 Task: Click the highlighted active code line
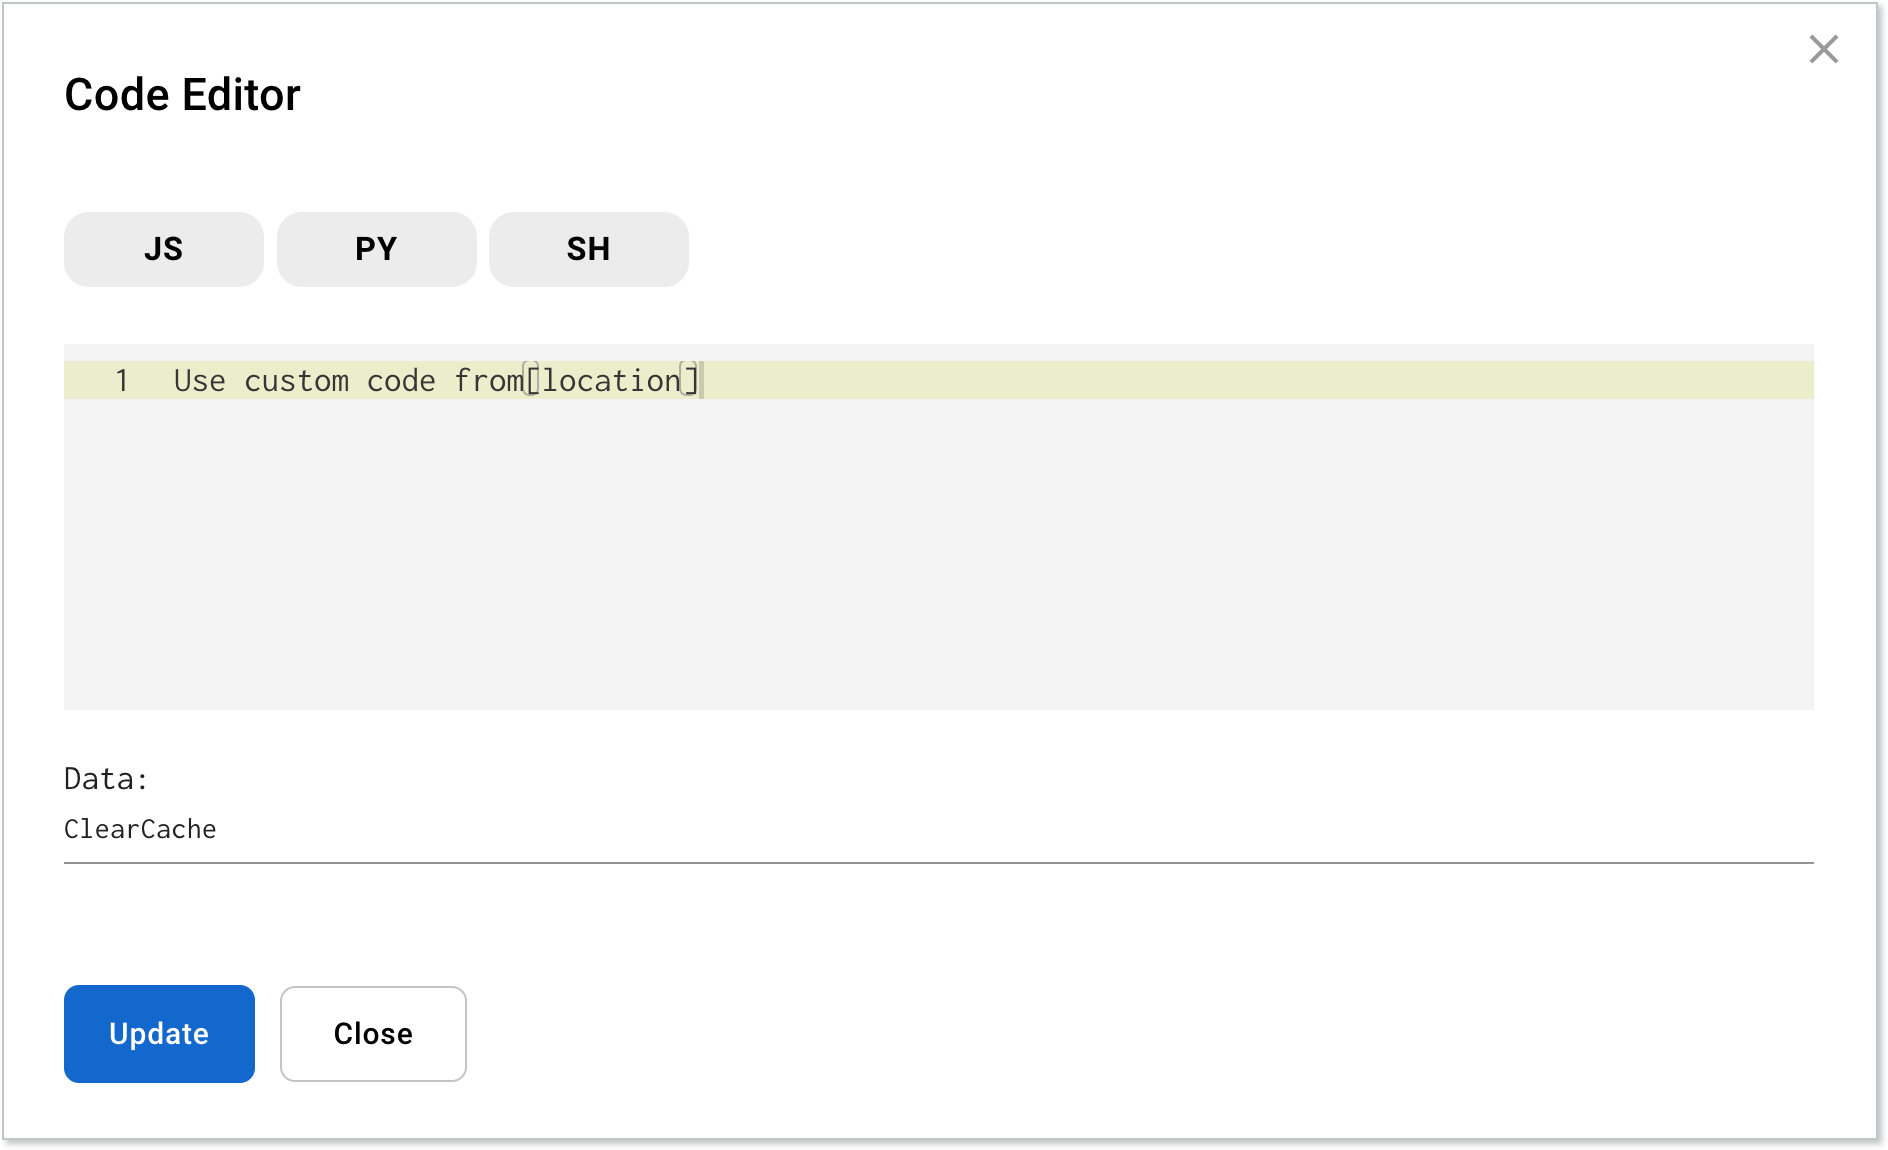coord(900,380)
